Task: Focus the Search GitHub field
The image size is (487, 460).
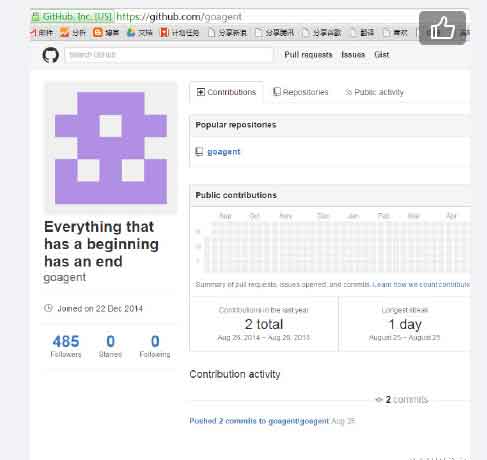Action: tap(169, 55)
